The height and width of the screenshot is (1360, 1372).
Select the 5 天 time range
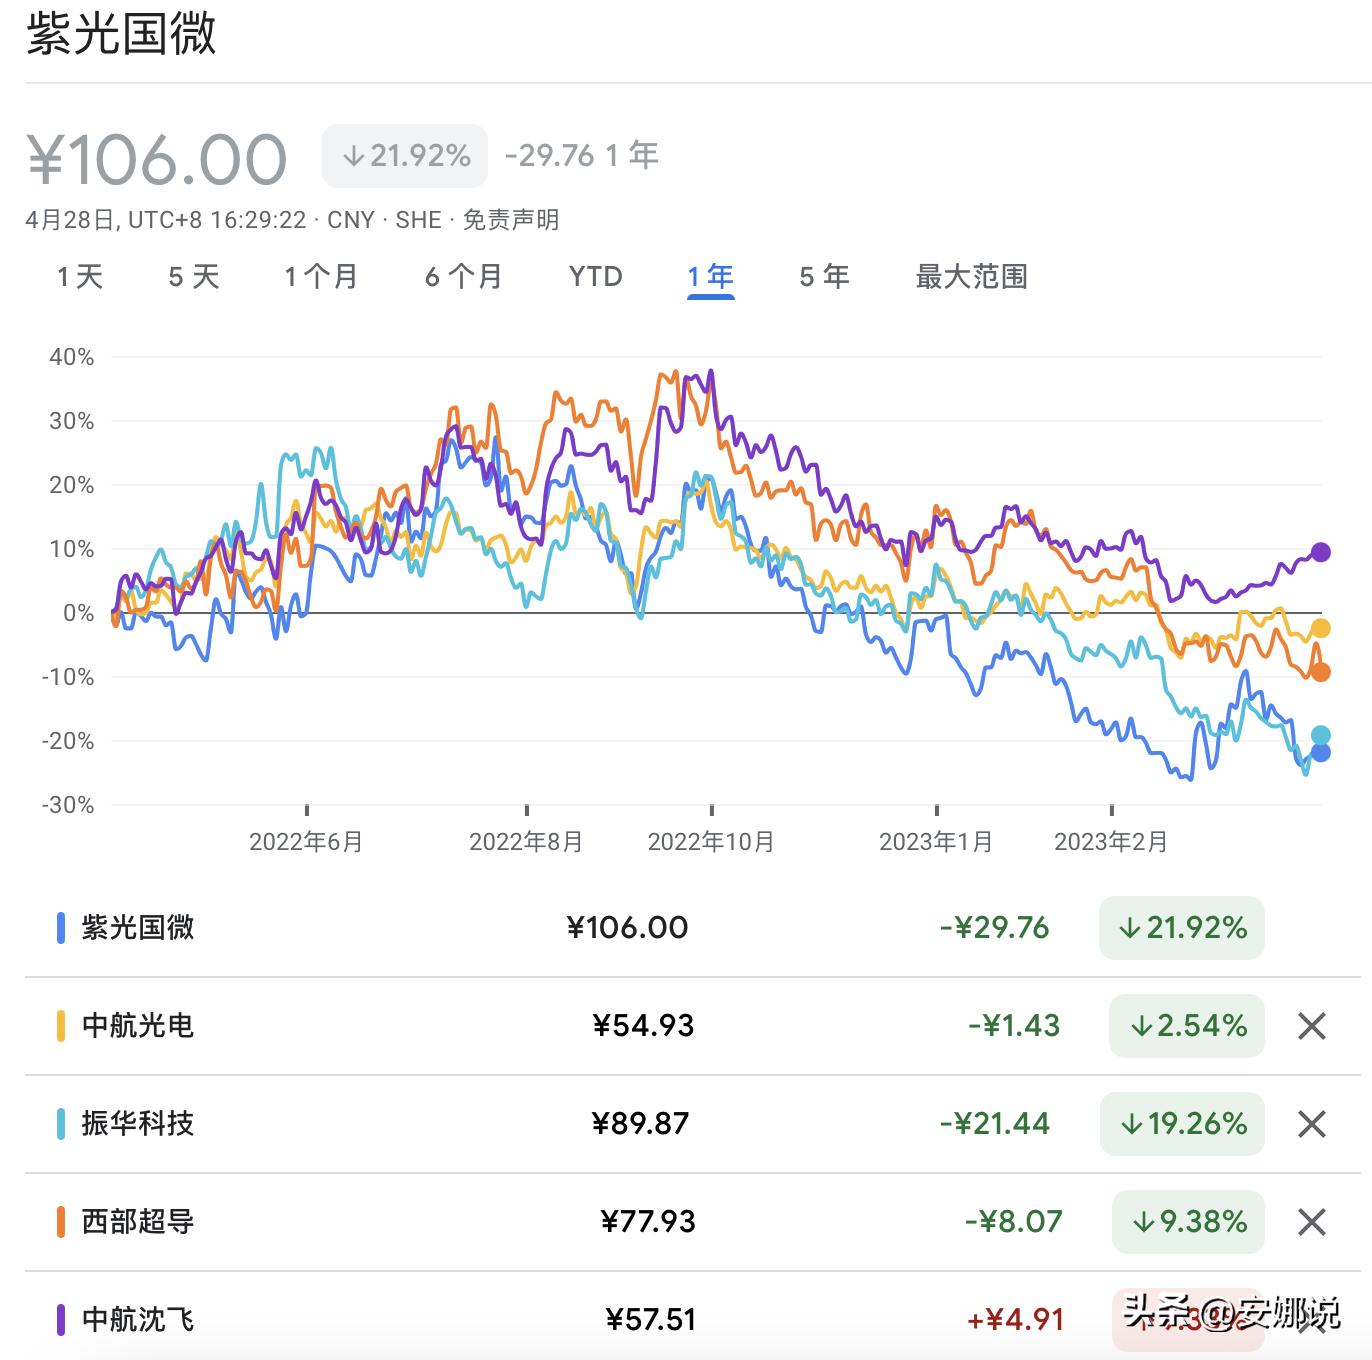click(193, 277)
